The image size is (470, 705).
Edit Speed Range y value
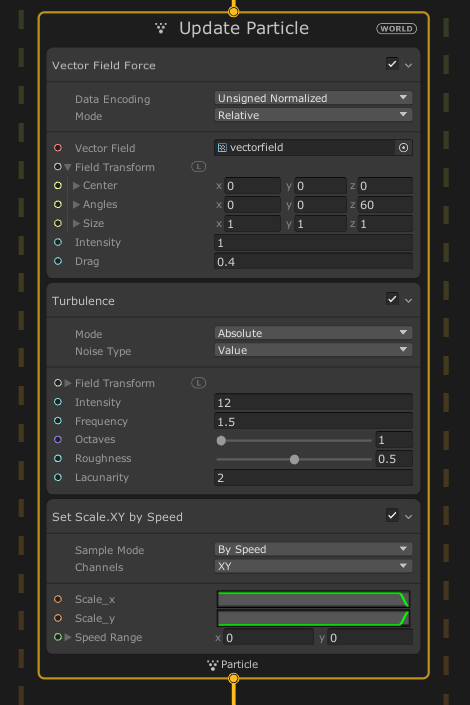point(370,638)
